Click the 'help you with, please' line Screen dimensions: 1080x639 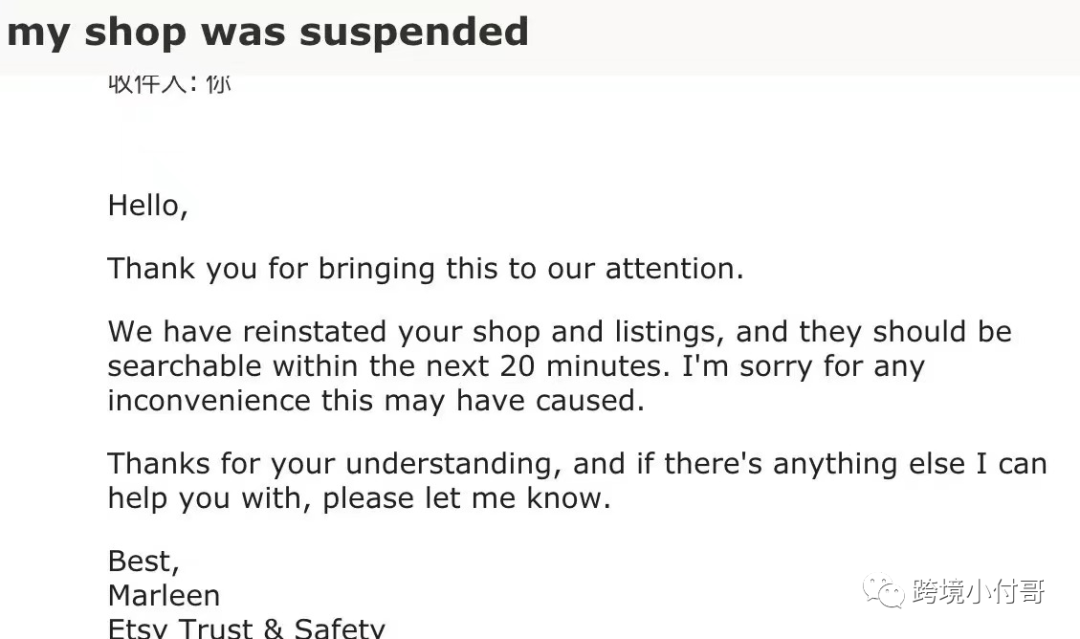(x=360, y=499)
